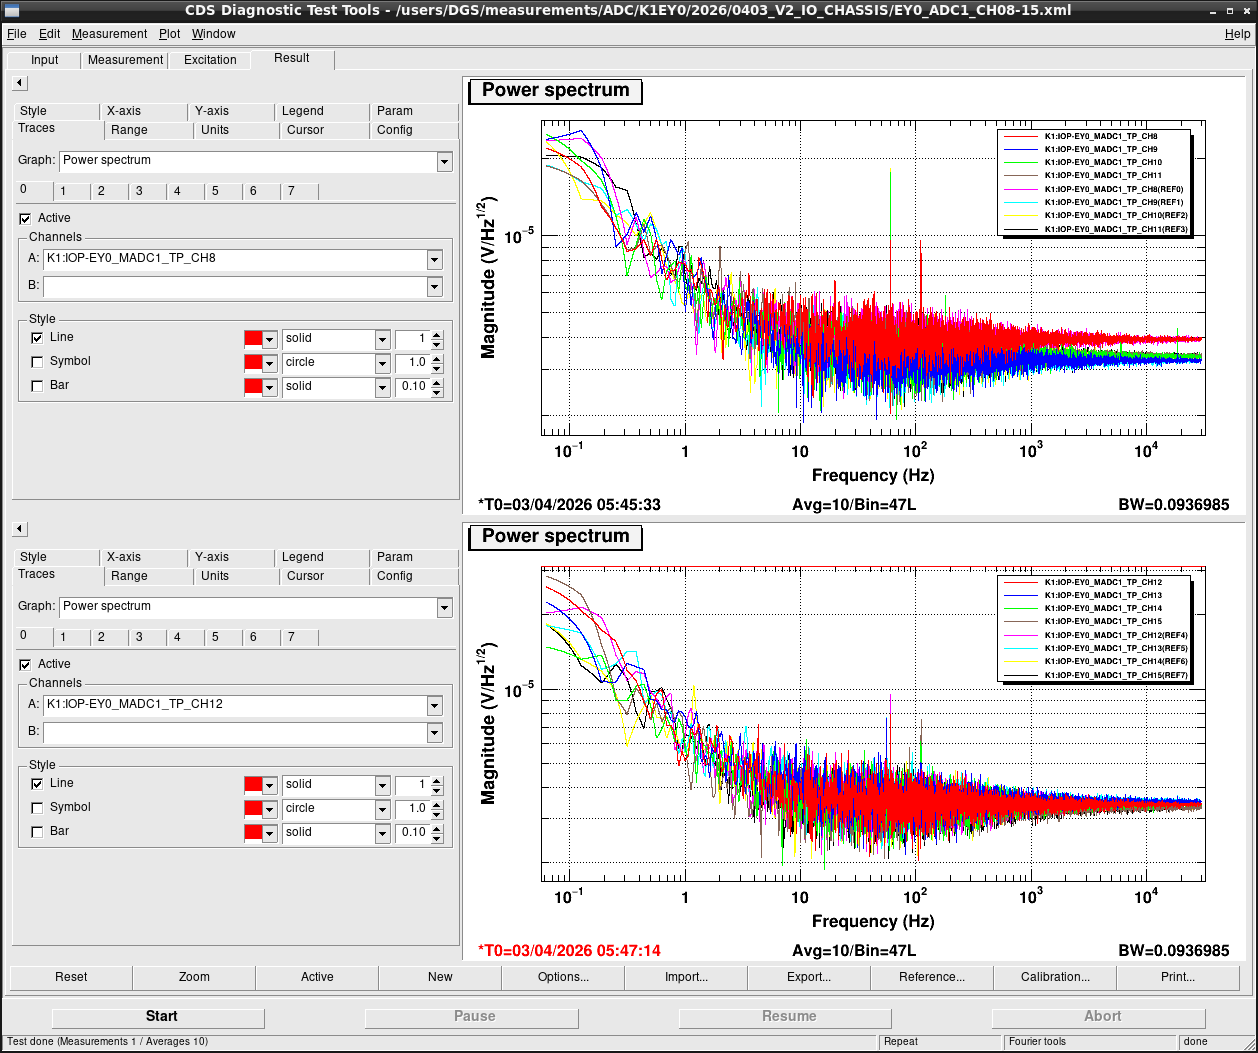Open lower Bar color dropdown arrow
Viewport: 1258px width, 1053px height.
269,833
